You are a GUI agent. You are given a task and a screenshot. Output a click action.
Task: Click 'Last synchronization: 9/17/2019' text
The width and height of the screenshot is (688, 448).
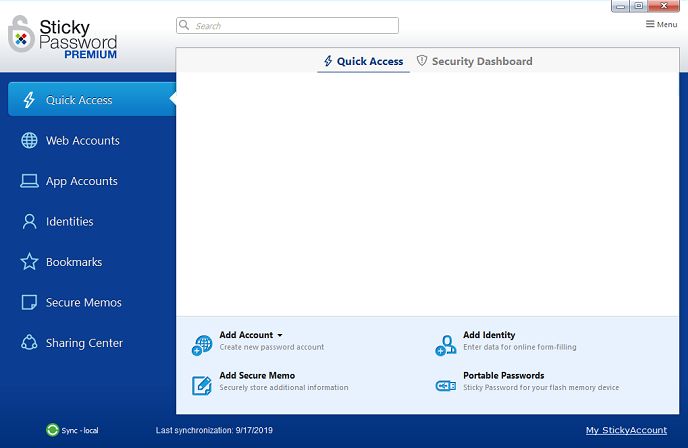click(x=214, y=430)
